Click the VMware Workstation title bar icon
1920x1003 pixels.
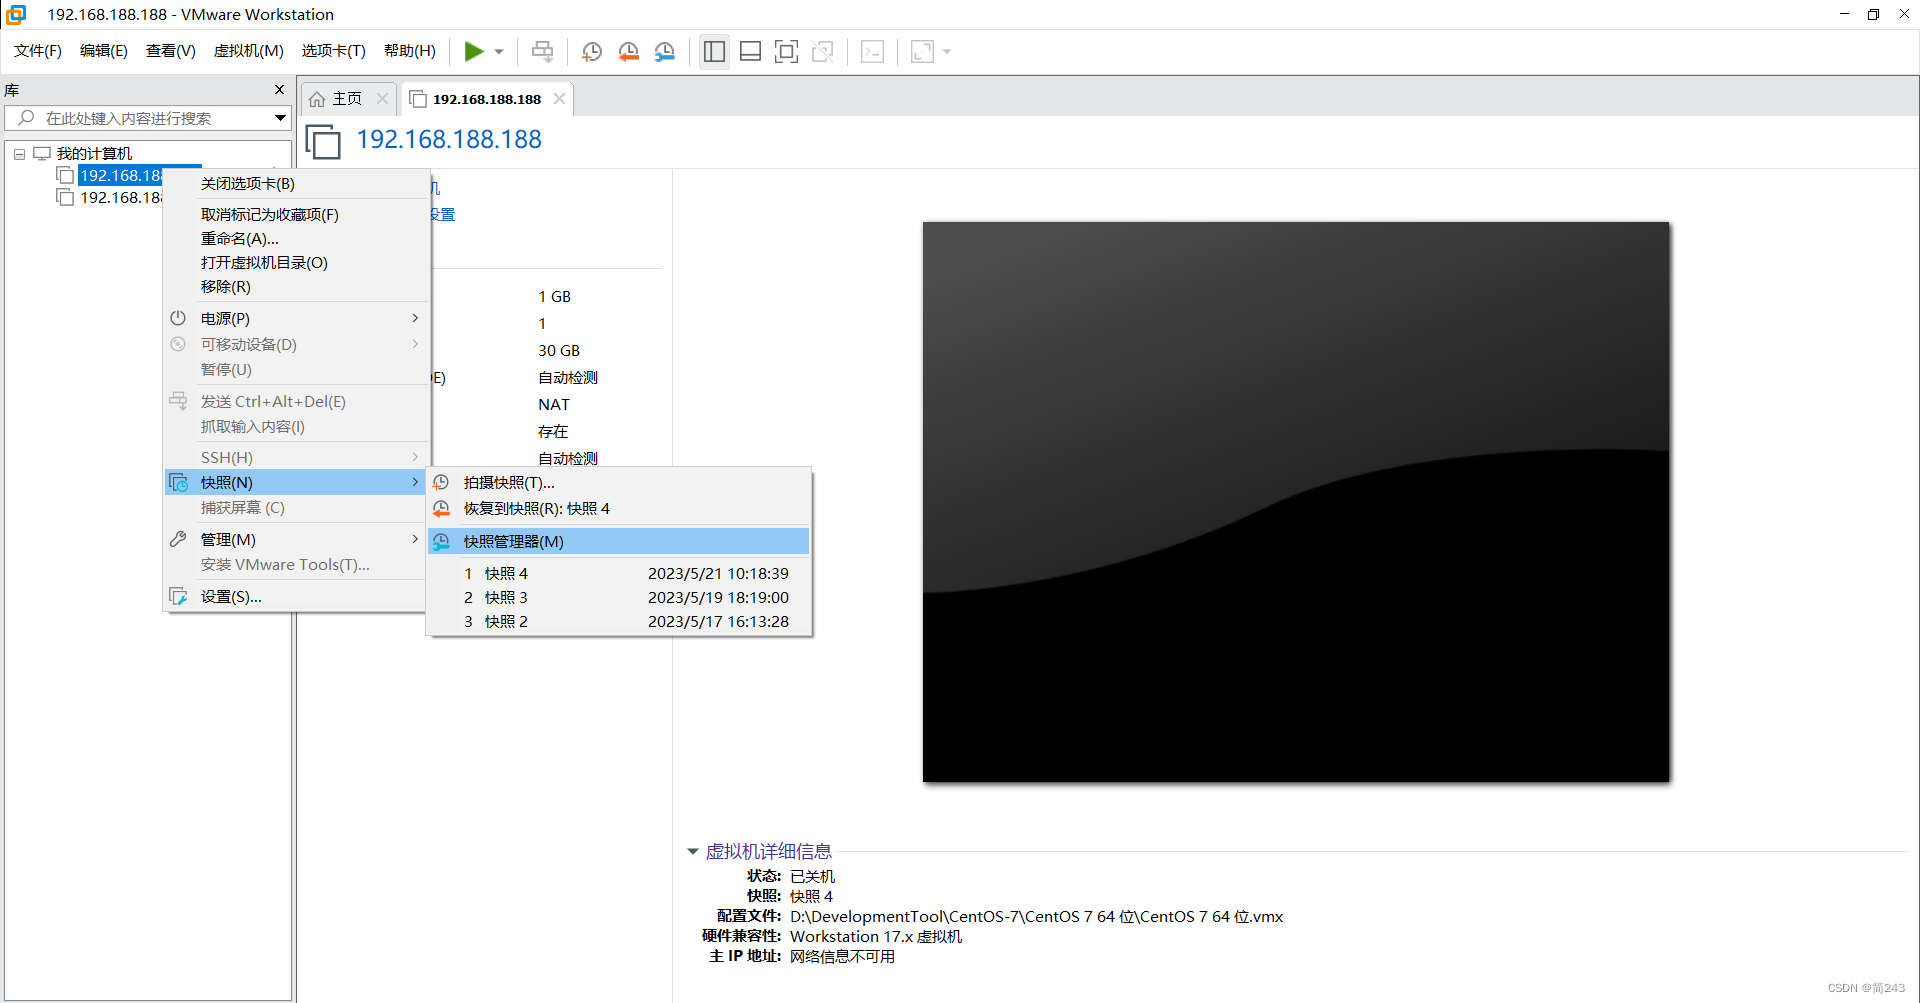pos(16,14)
